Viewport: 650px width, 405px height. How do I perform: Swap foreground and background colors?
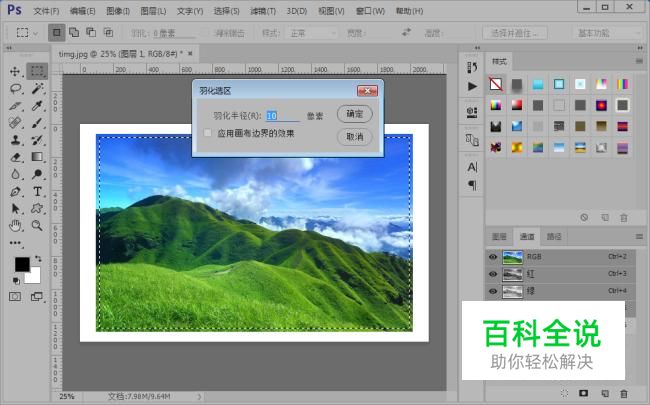(38, 259)
